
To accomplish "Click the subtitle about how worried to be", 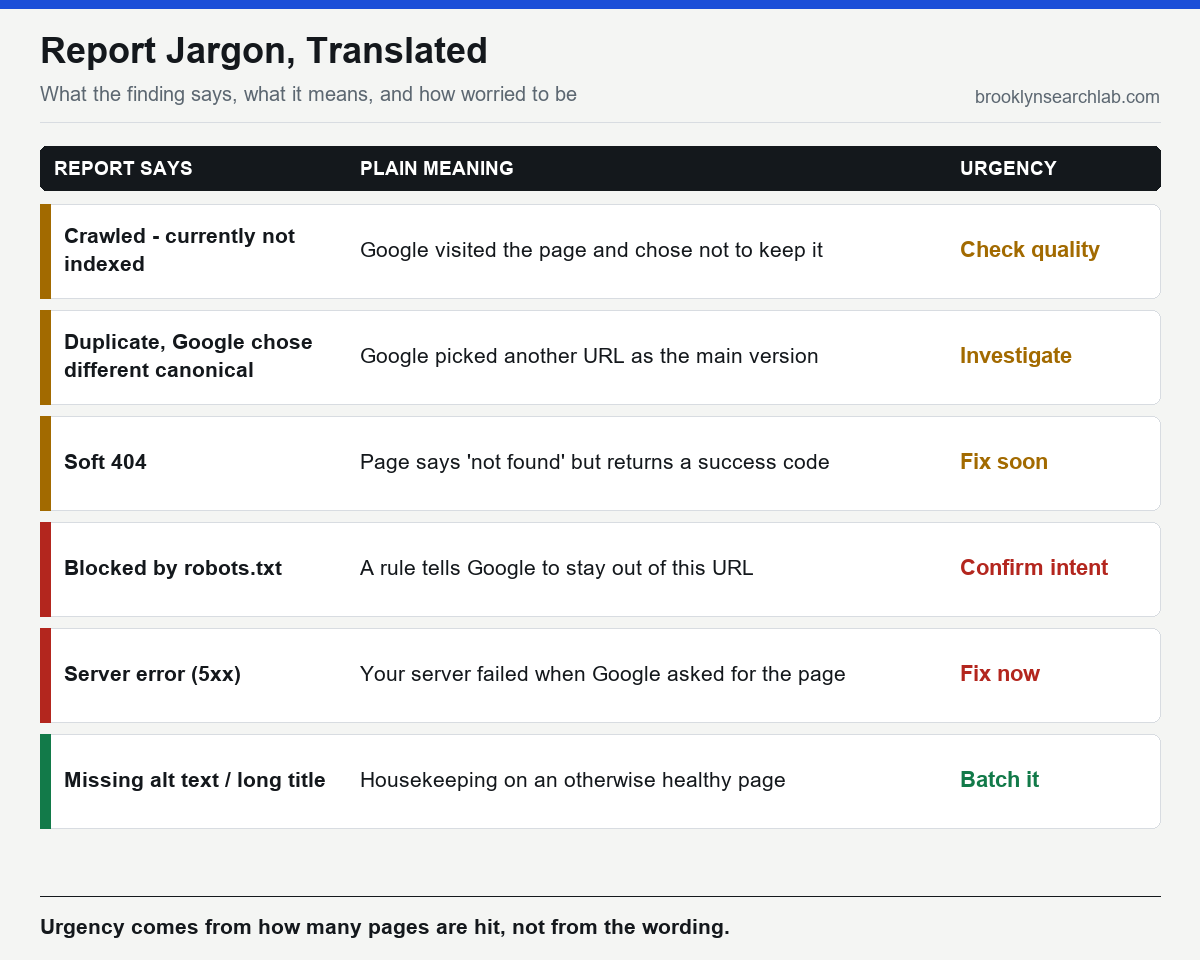I will coord(308,95).
